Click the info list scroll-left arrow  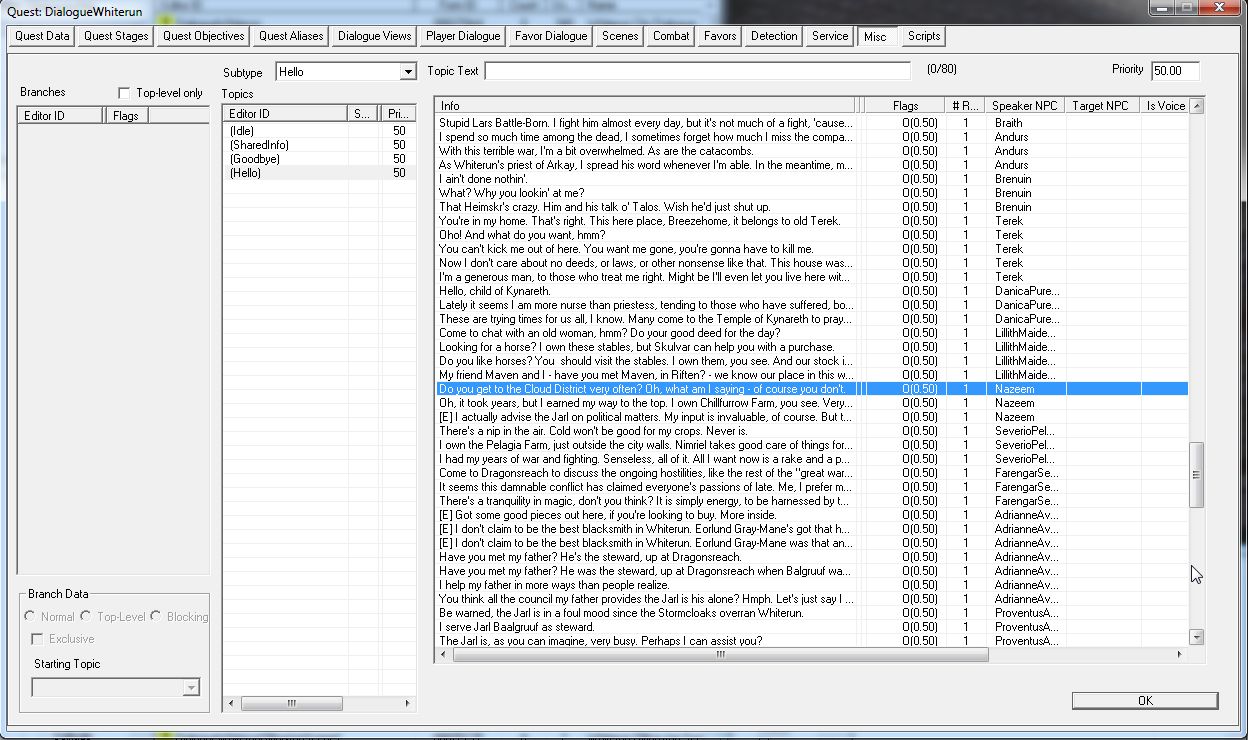(x=444, y=654)
